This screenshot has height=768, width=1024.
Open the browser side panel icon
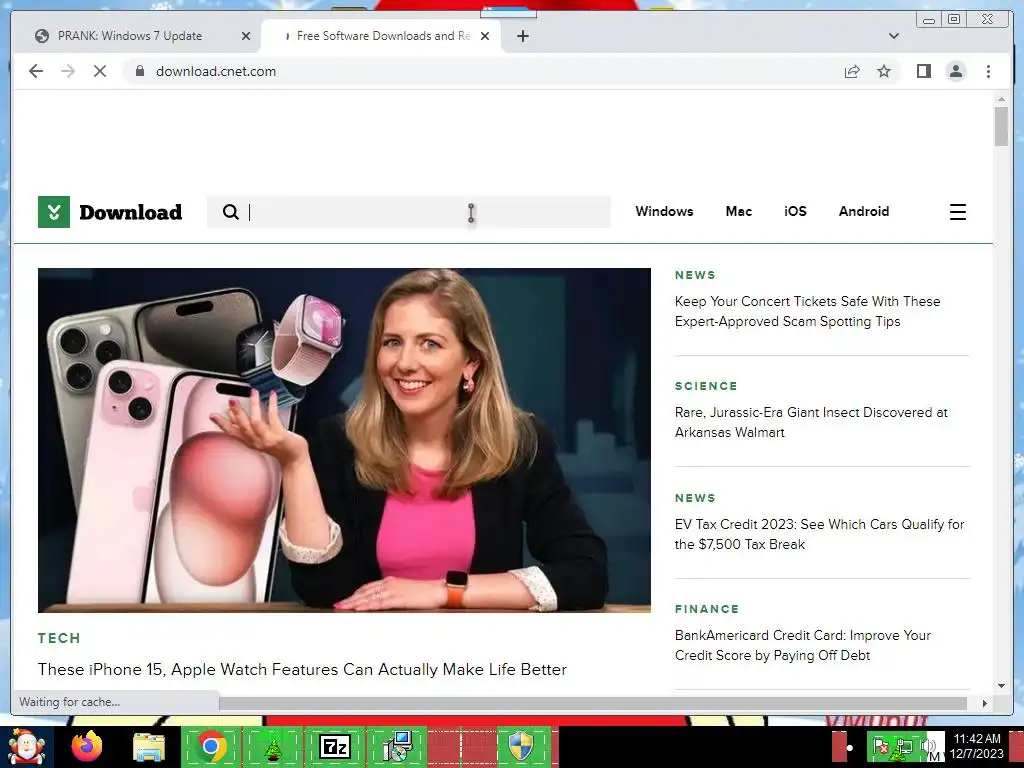click(x=923, y=71)
